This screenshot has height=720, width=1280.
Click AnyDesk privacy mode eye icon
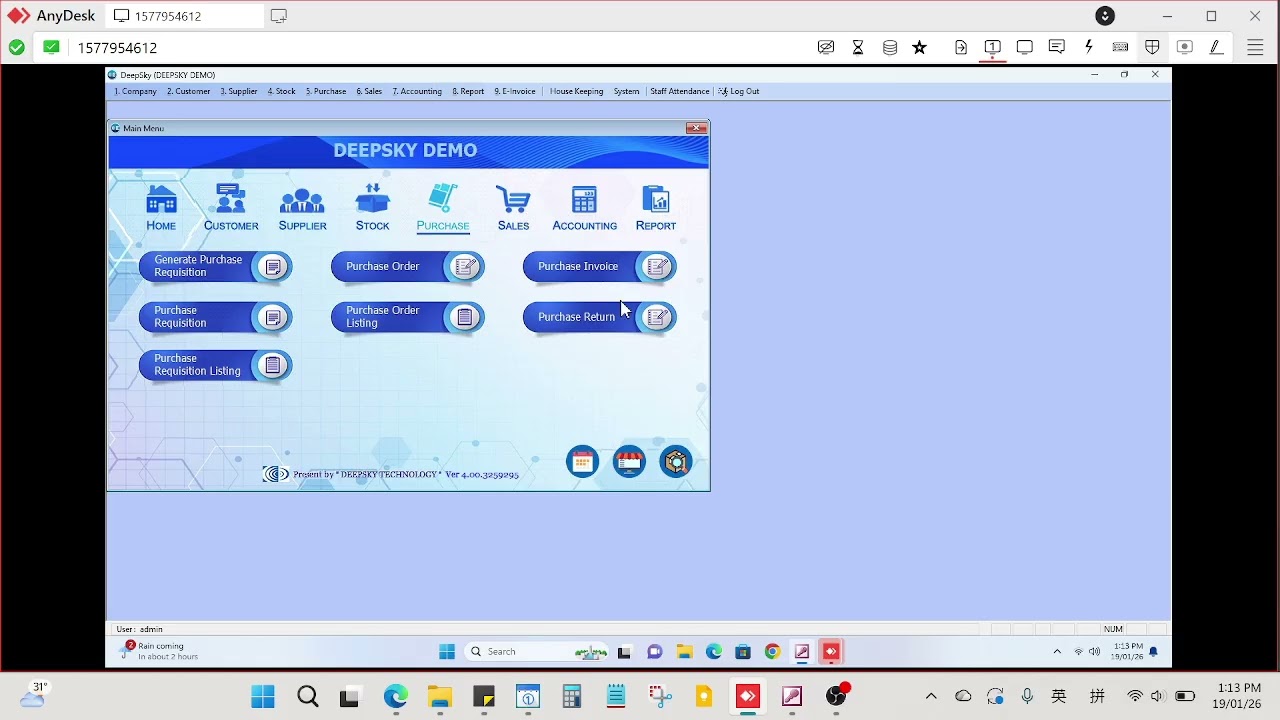tap(826, 47)
